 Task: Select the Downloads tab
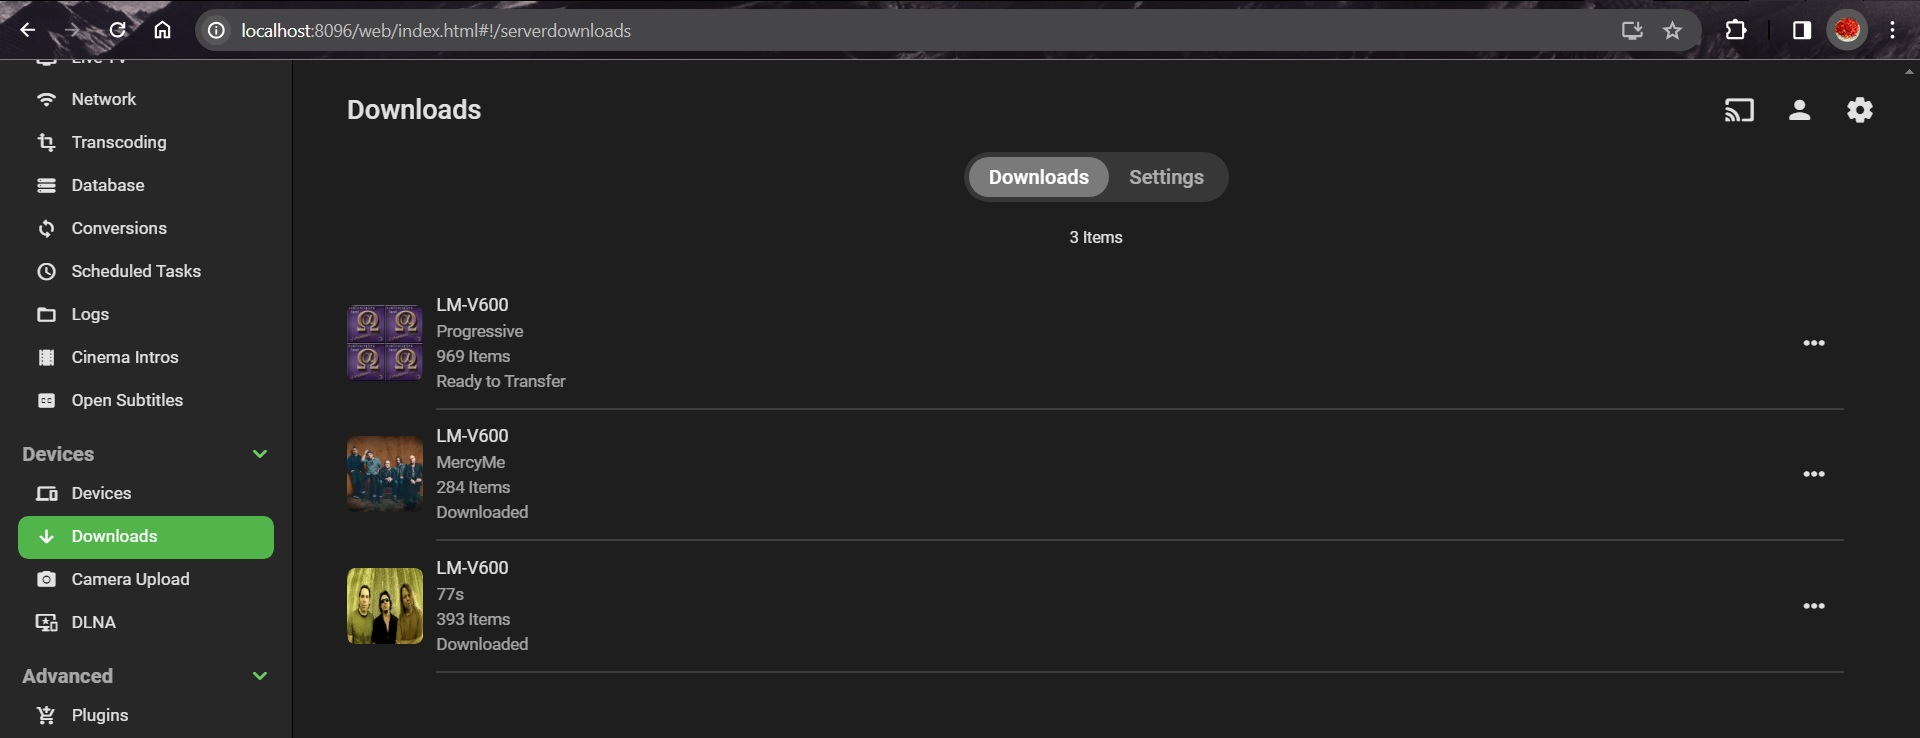[1038, 177]
